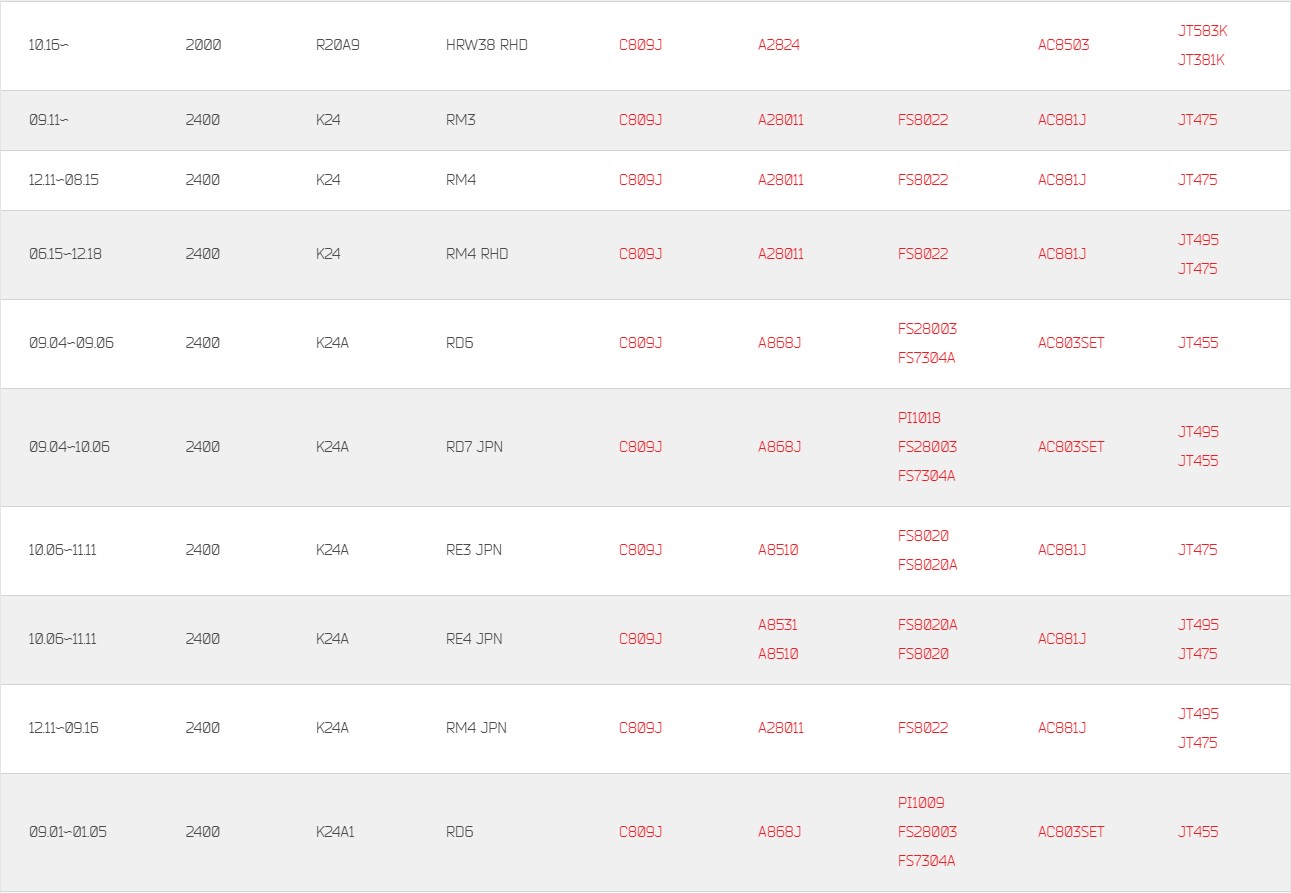This screenshot has height=893, width=1291.
Task: Click PI1018 part link
Action: 919,418
